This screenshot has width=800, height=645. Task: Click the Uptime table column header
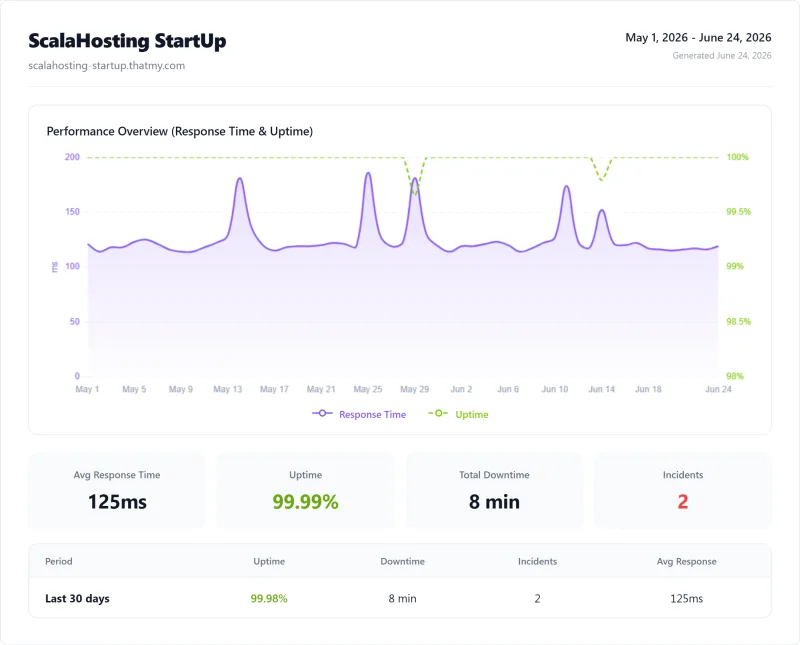click(x=269, y=561)
